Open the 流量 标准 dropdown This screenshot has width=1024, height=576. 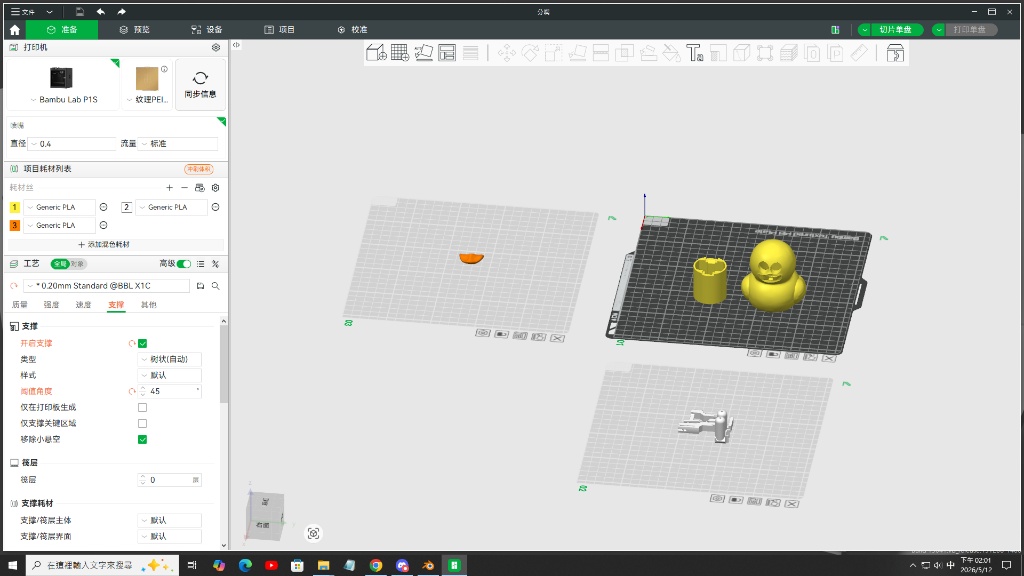(178, 144)
